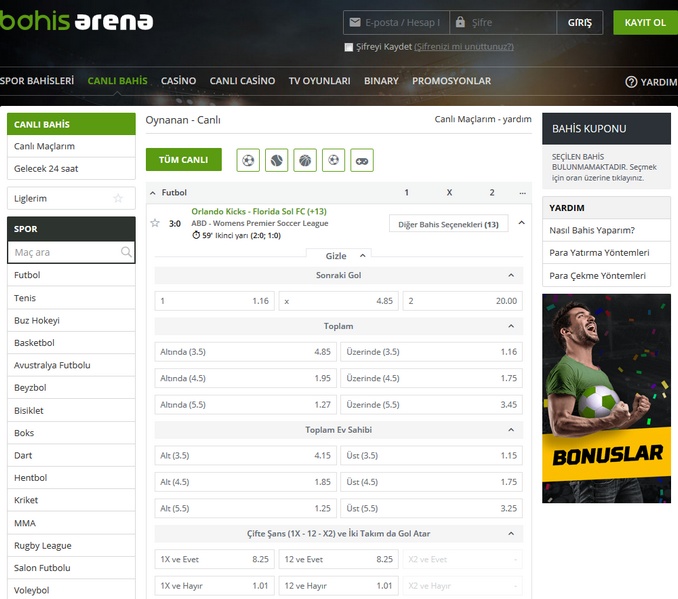This screenshot has height=599, width=678.
Task: Click the KAYIT OL register button
Action: coord(645,22)
